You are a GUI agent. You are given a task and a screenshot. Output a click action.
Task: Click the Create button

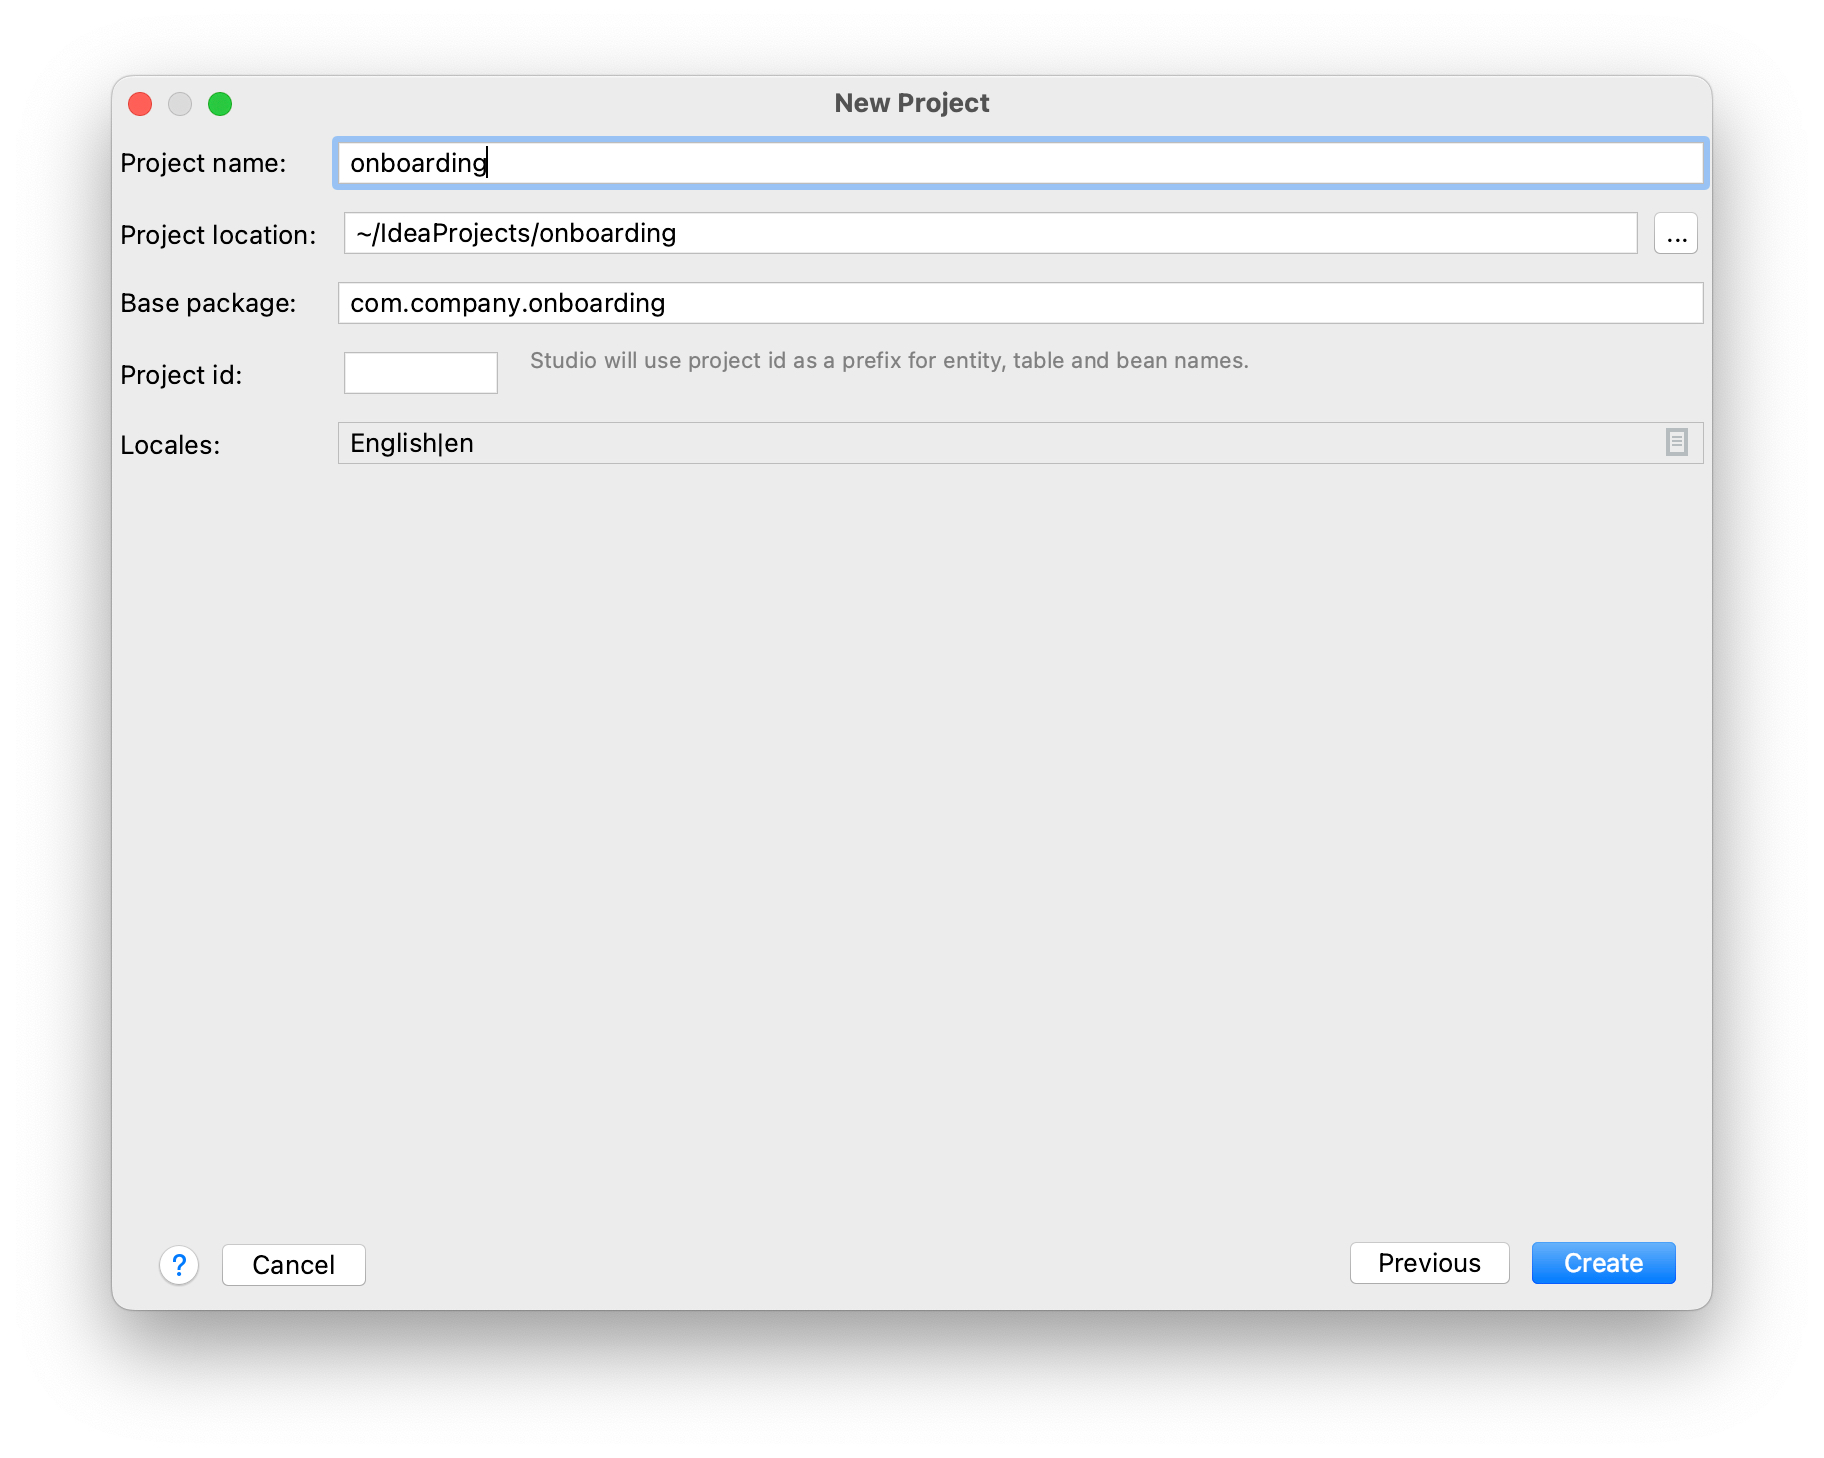[x=1603, y=1263]
